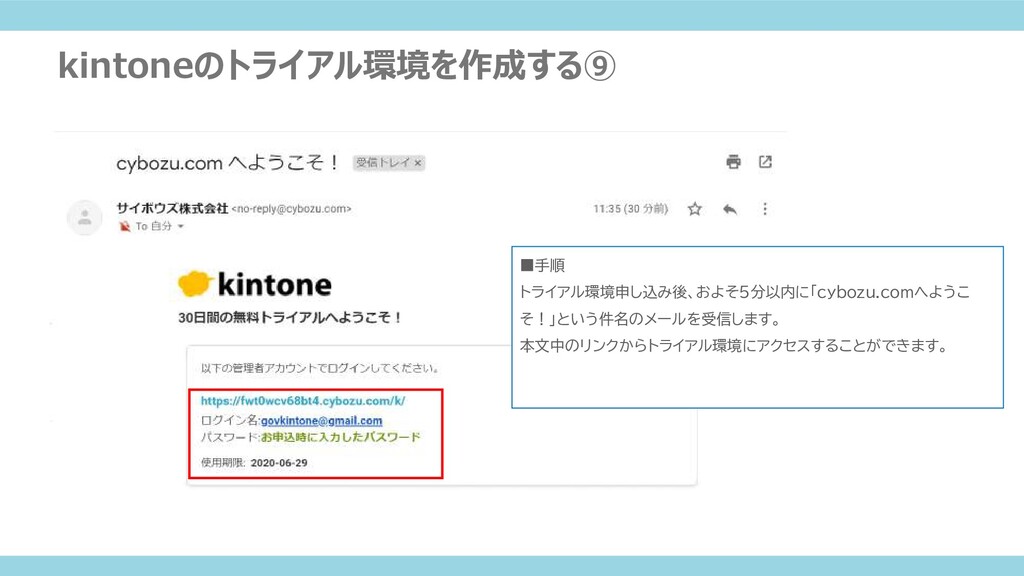Viewport: 1024px width, 576px height.
Task: Reply to the email using arrow icon
Action: click(730, 209)
